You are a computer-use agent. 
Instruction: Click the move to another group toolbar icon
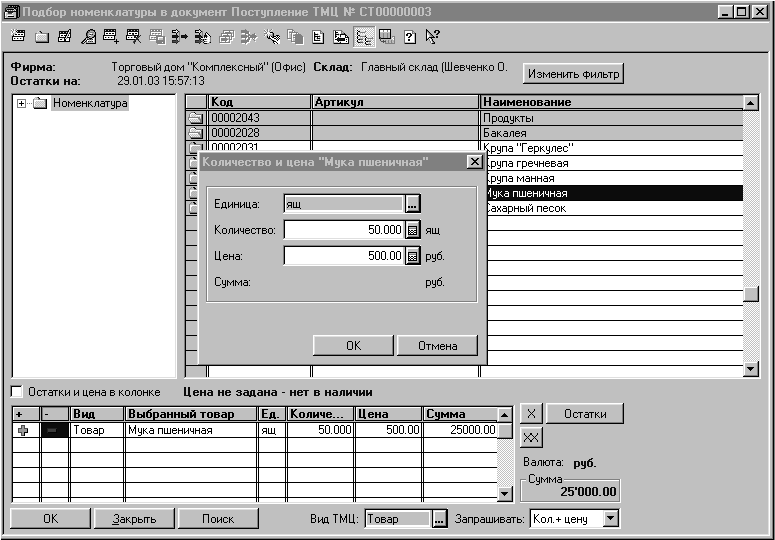point(180,37)
